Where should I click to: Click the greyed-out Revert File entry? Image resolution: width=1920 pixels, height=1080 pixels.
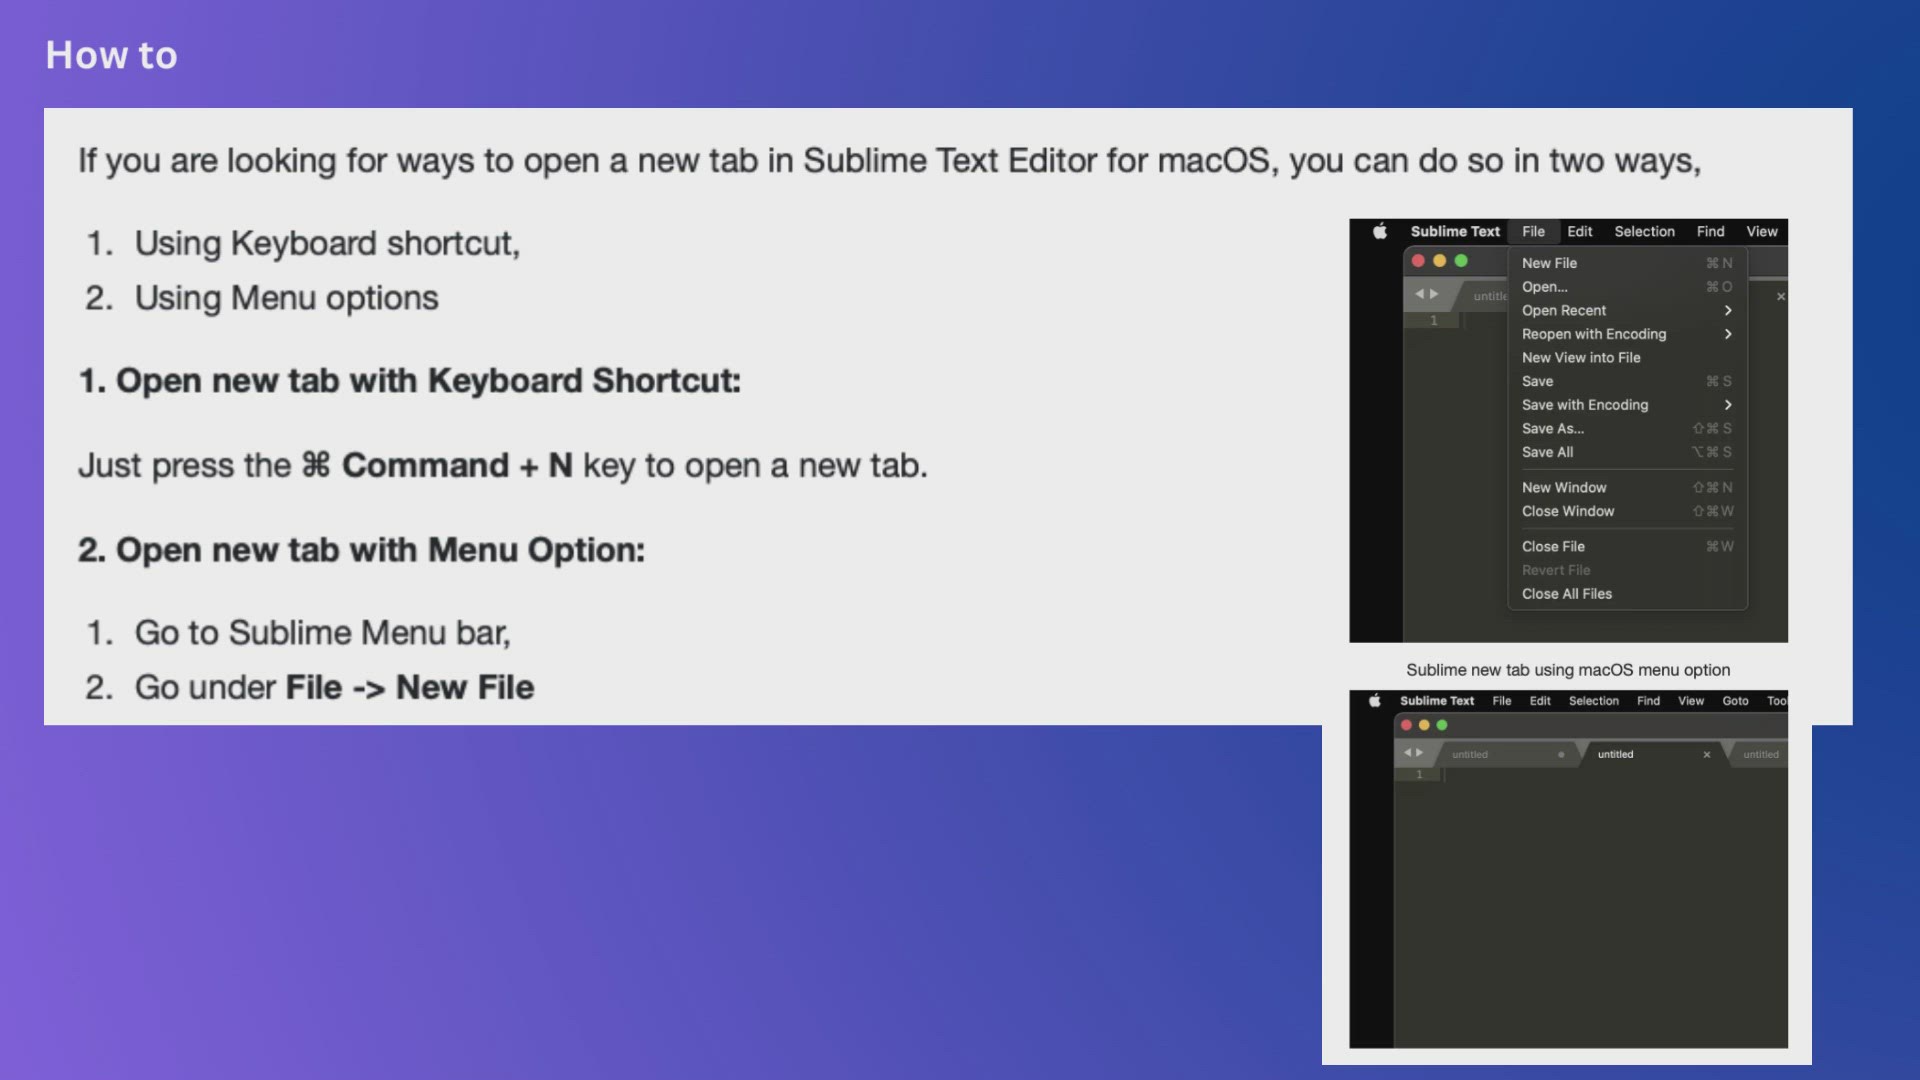[1627, 570]
